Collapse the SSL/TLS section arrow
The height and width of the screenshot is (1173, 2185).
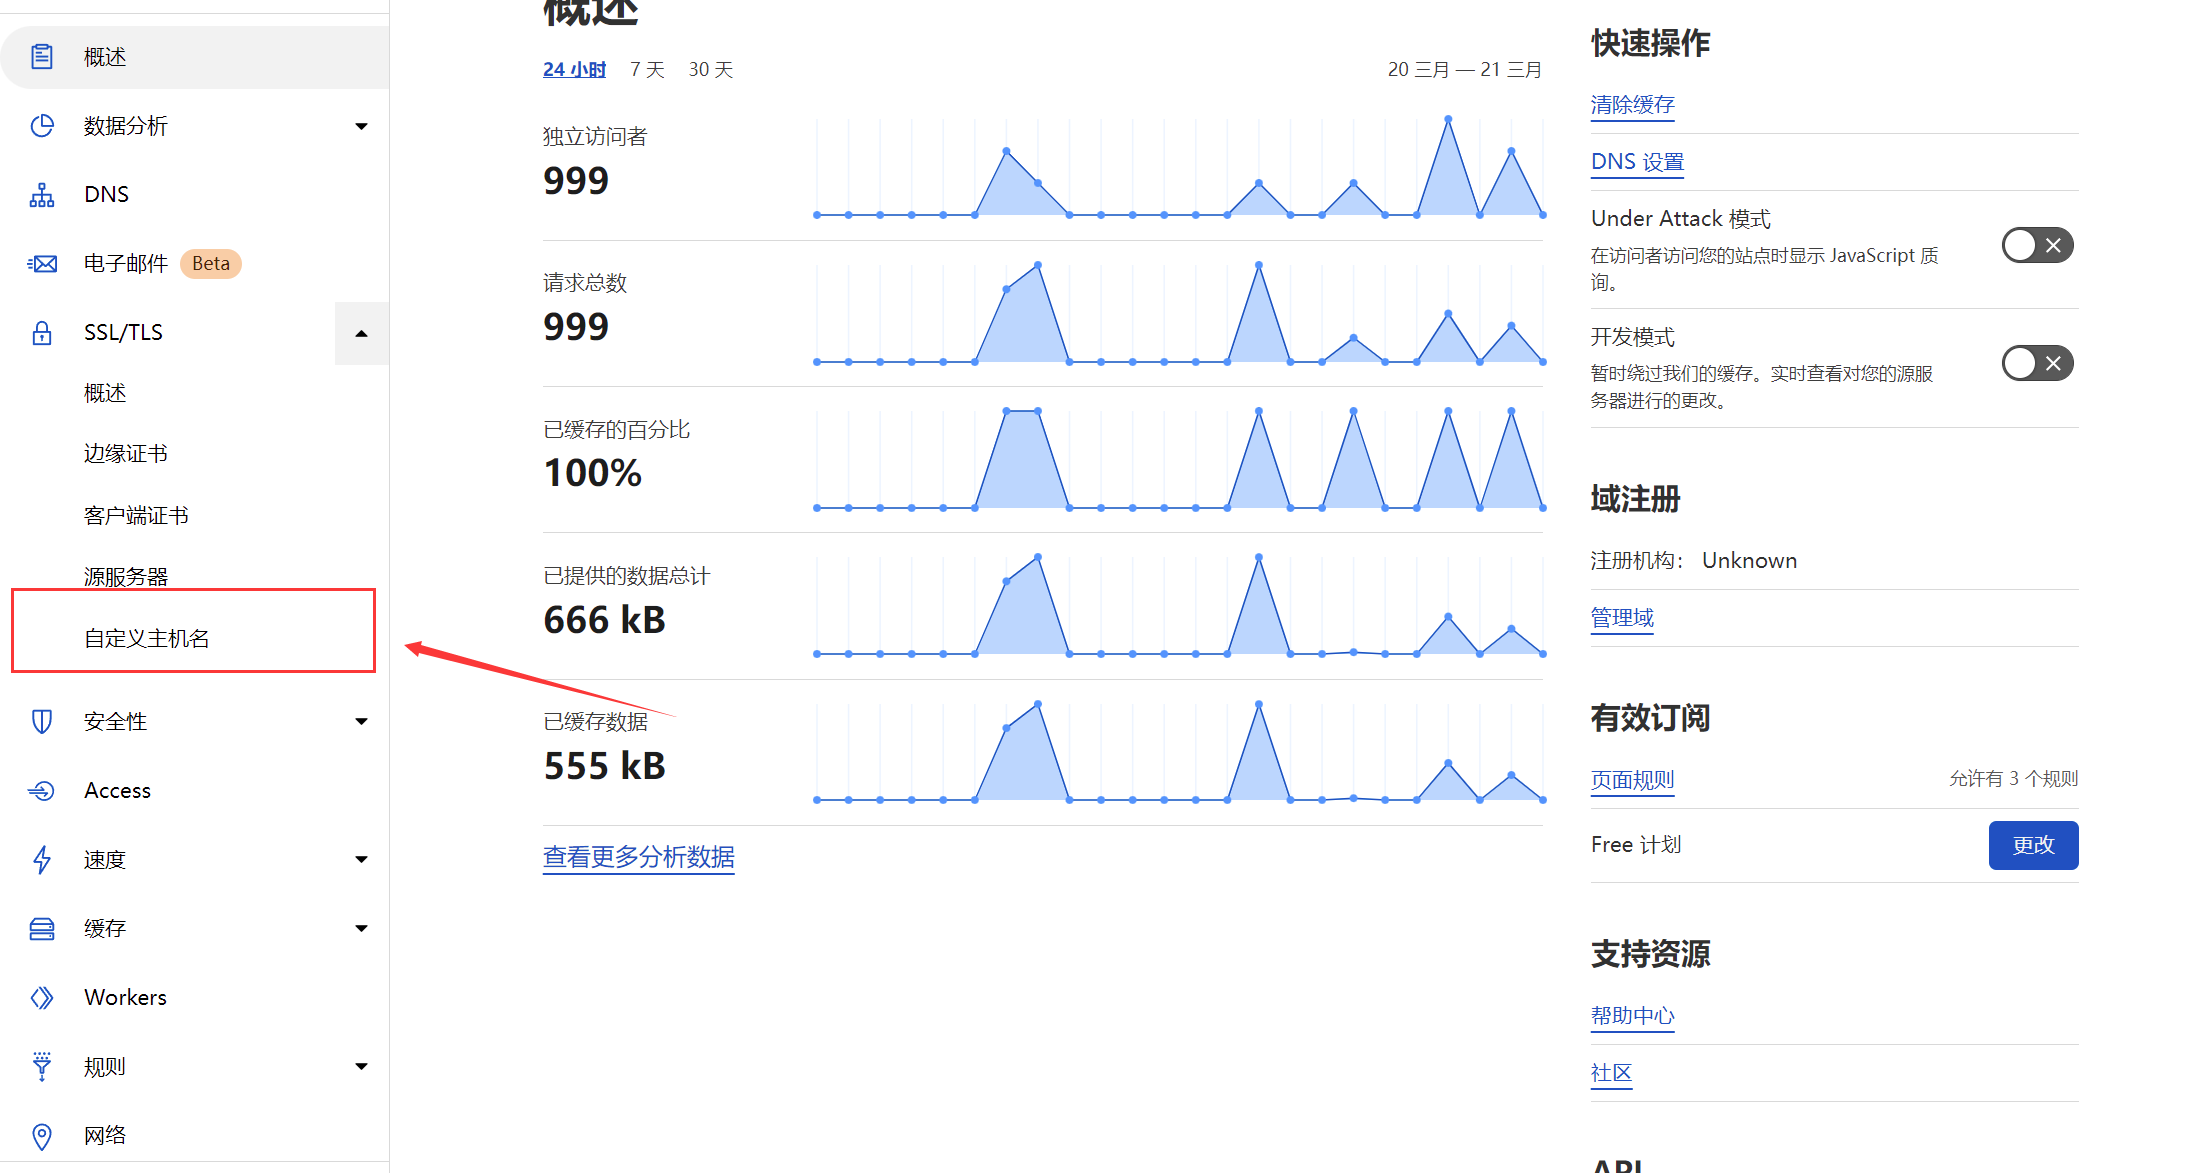pyautogui.click(x=361, y=333)
